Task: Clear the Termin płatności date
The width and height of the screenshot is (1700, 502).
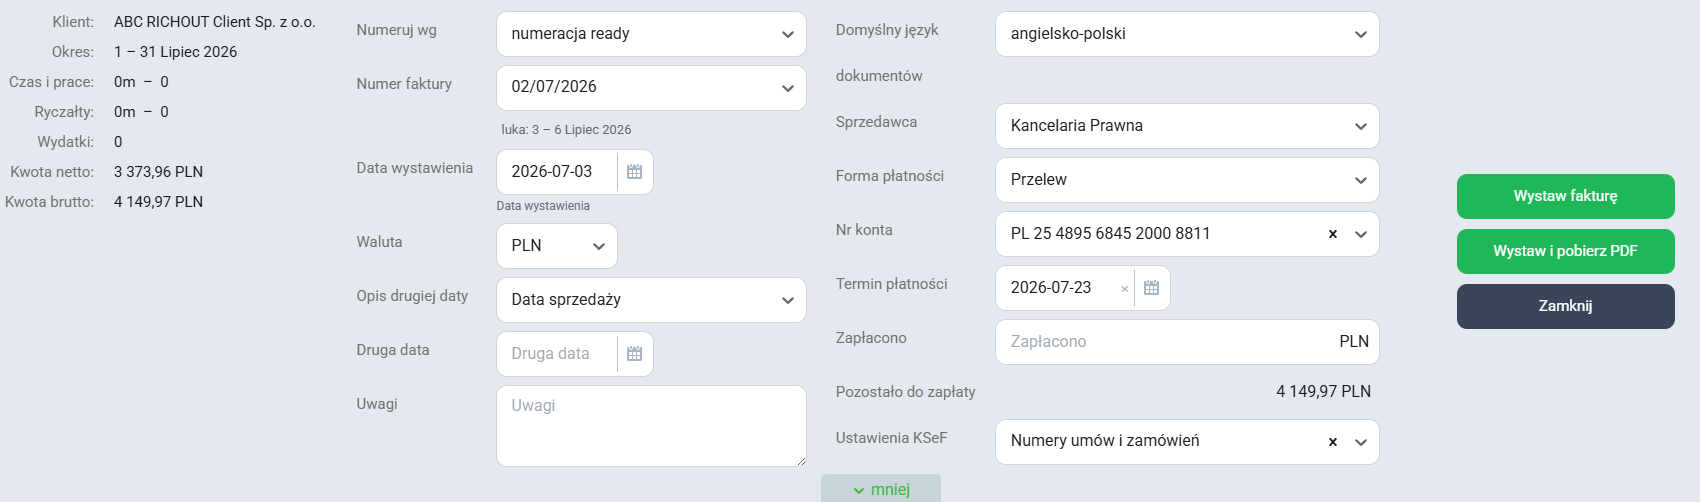Action: (1124, 289)
